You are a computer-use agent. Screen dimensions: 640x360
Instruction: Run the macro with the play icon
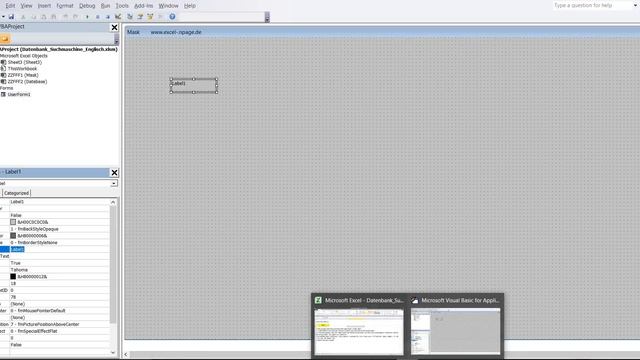click(87, 17)
